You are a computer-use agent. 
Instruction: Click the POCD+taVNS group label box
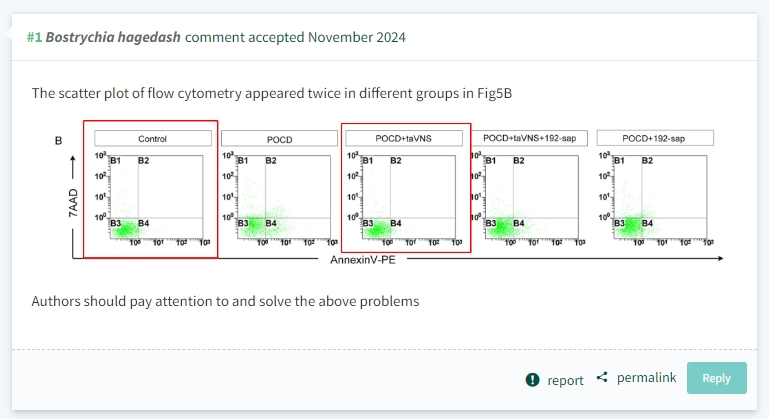pyautogui.click(x=404, y=138)
